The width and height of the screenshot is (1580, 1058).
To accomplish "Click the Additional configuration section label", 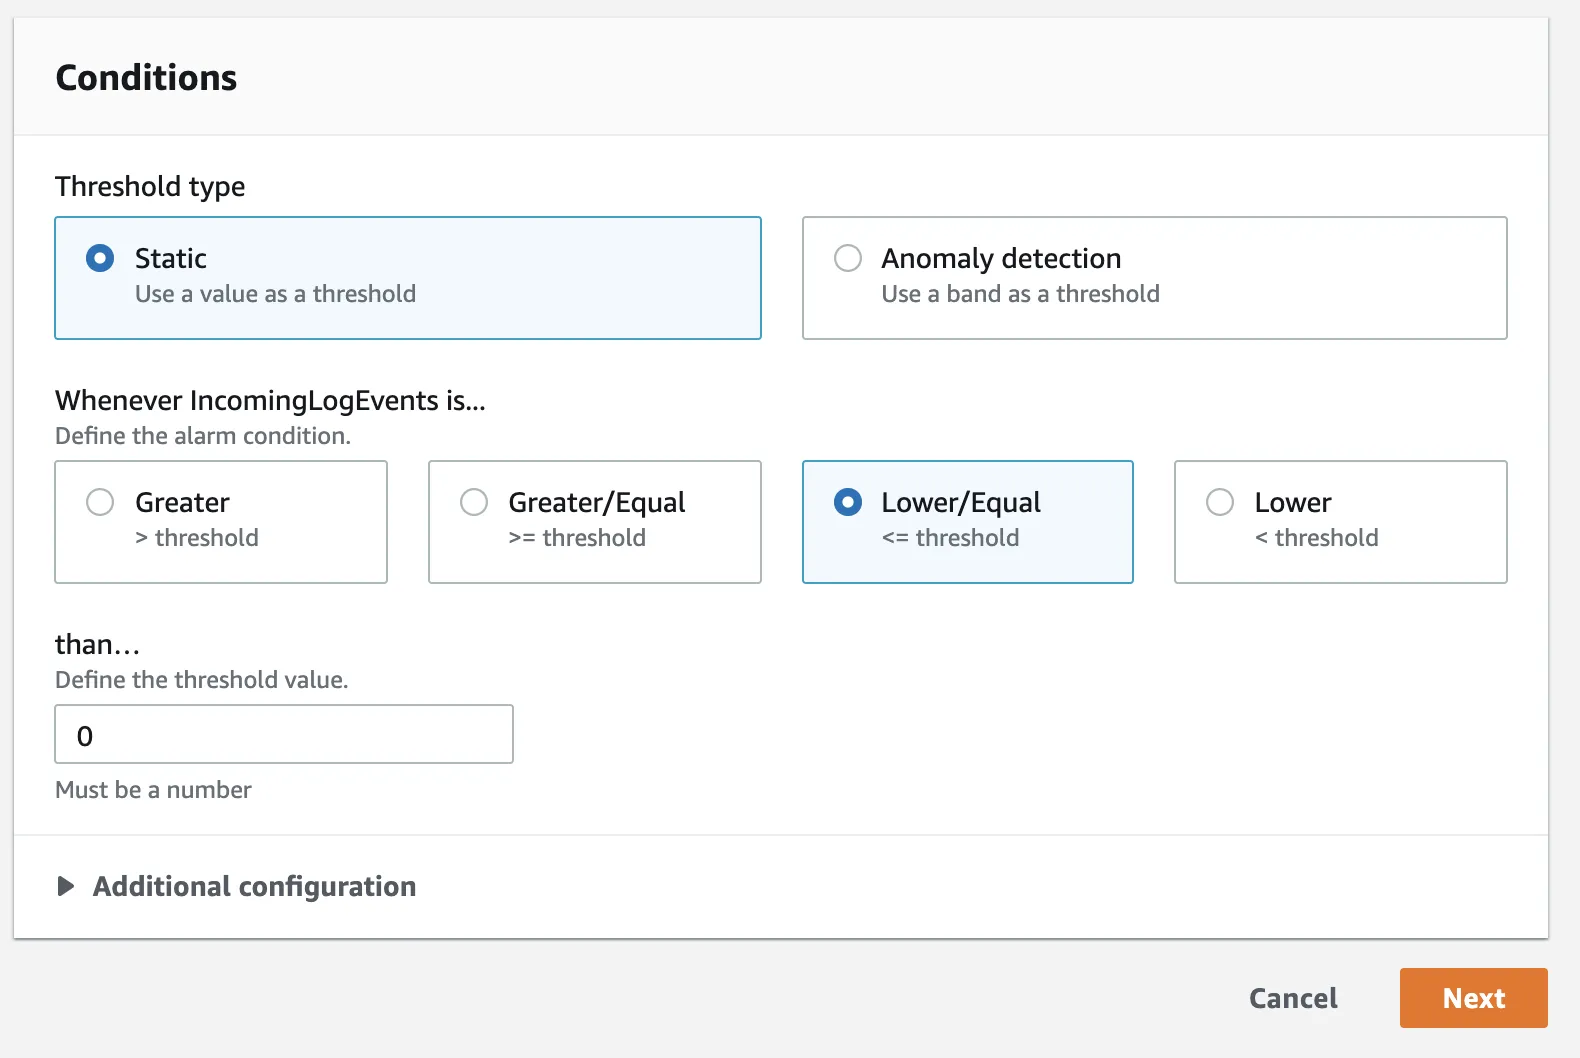I will pos(254,886).
